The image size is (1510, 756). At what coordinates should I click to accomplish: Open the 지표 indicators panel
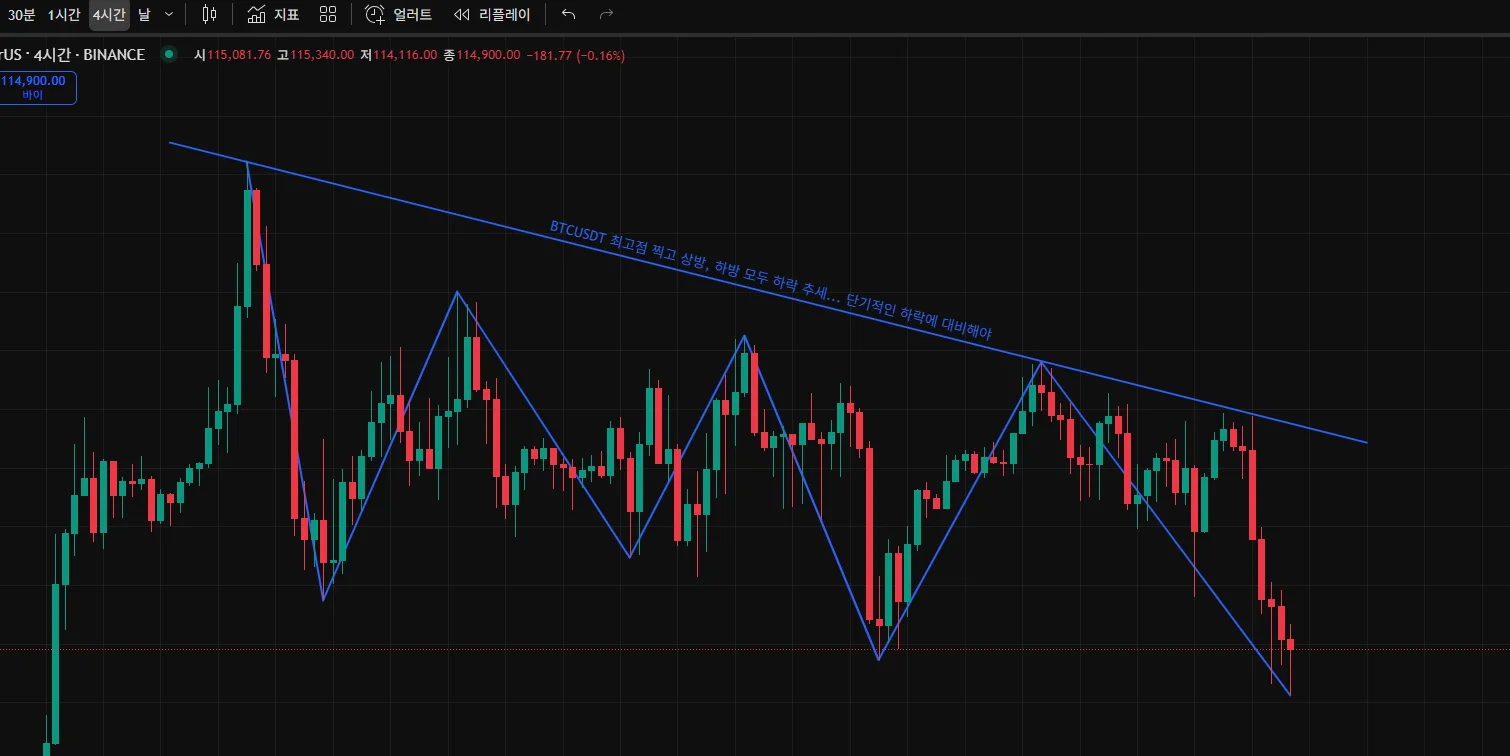tap(273, 15)
